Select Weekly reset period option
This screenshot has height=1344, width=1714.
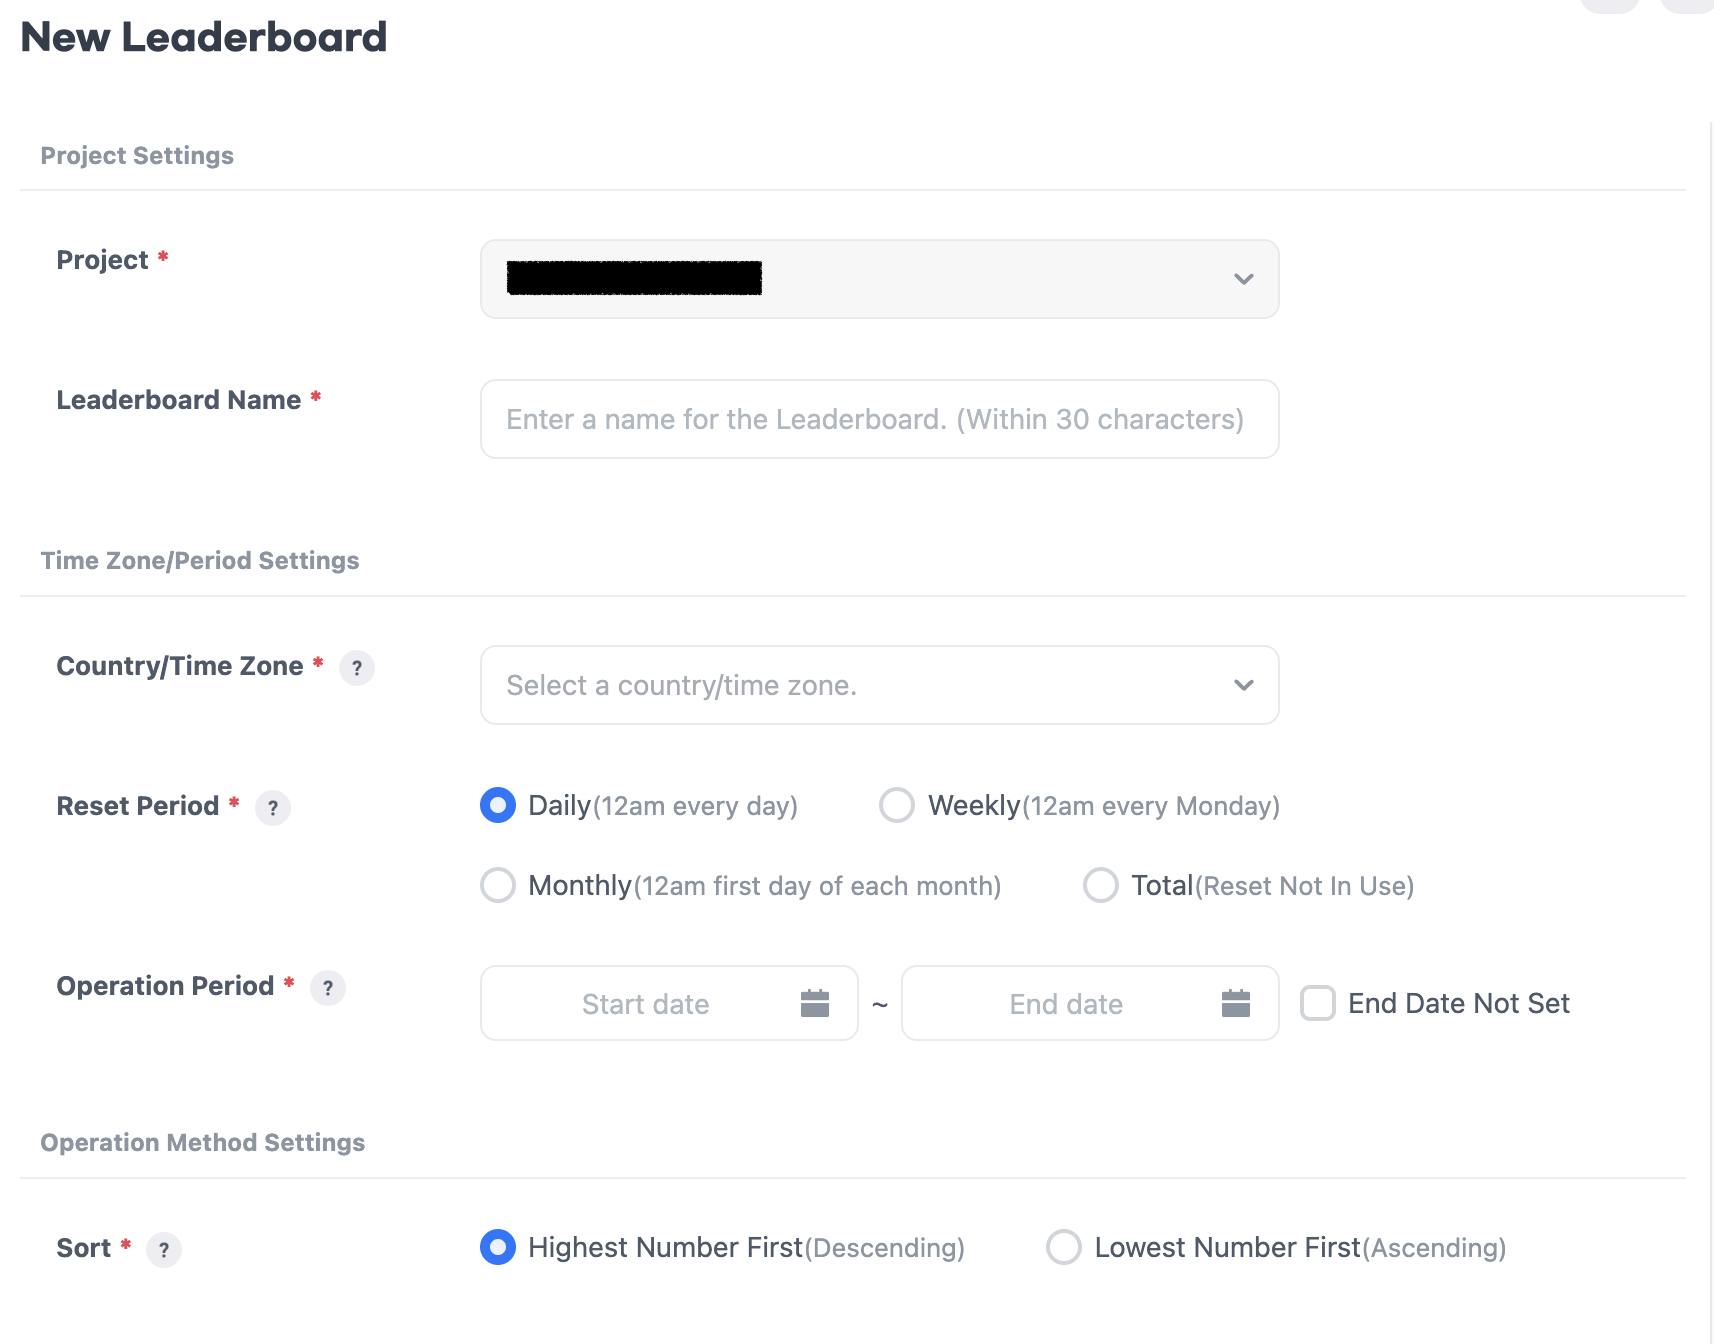[897, 805]
